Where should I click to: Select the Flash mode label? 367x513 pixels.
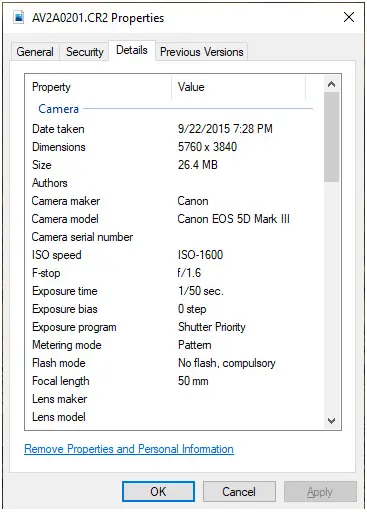point(59,363)
